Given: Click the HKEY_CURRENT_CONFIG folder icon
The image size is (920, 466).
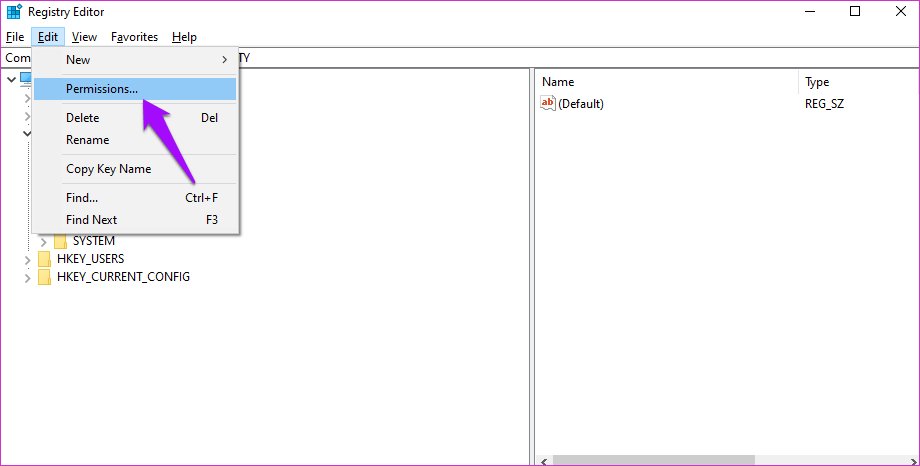Looking at the screenshot, I should coord(44,277).
